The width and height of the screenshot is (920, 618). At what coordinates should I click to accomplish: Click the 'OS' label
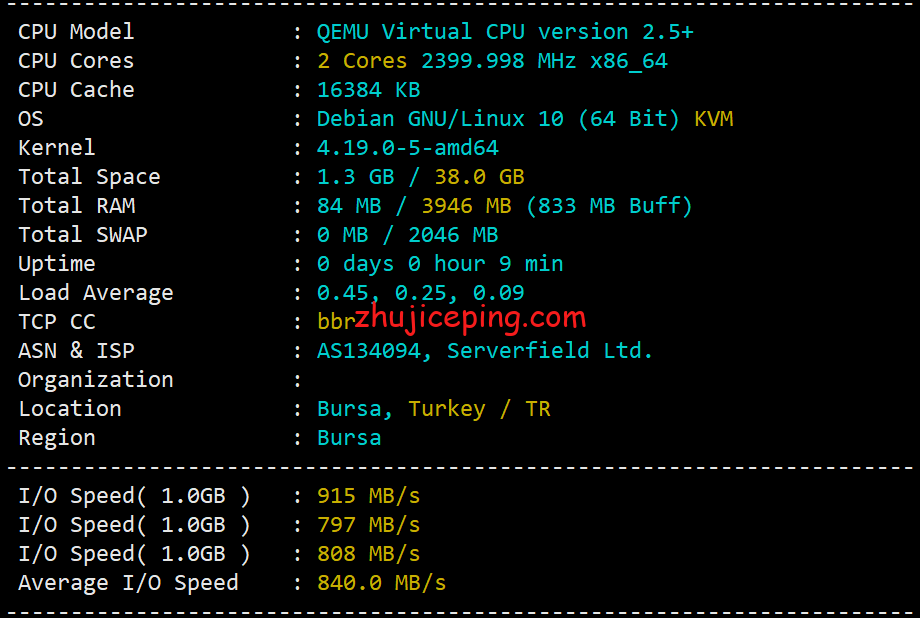[x=31, y=119]
